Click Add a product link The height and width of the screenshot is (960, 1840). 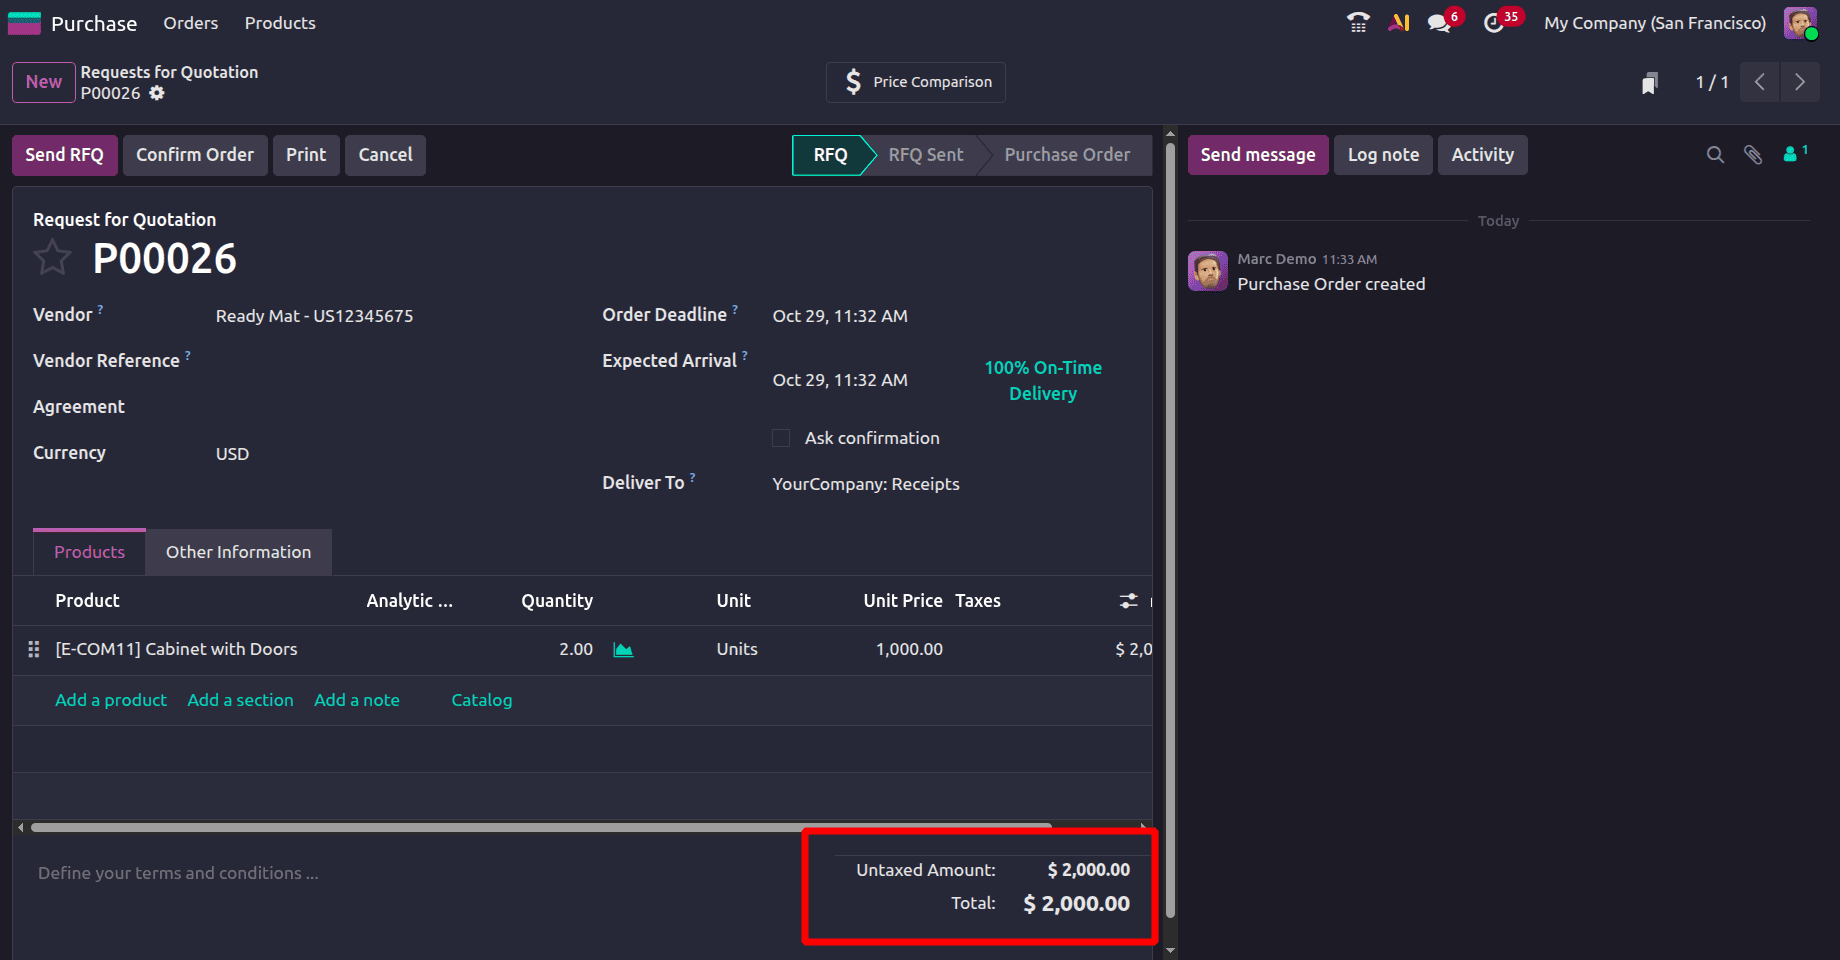pyautogui.click(x=110, y=700)
